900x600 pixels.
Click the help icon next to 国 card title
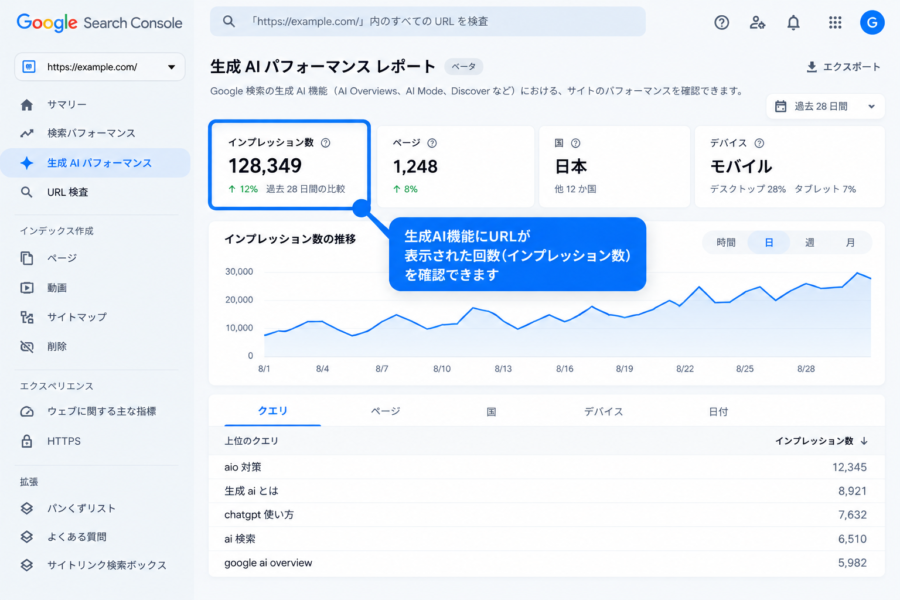click(575, 143)
